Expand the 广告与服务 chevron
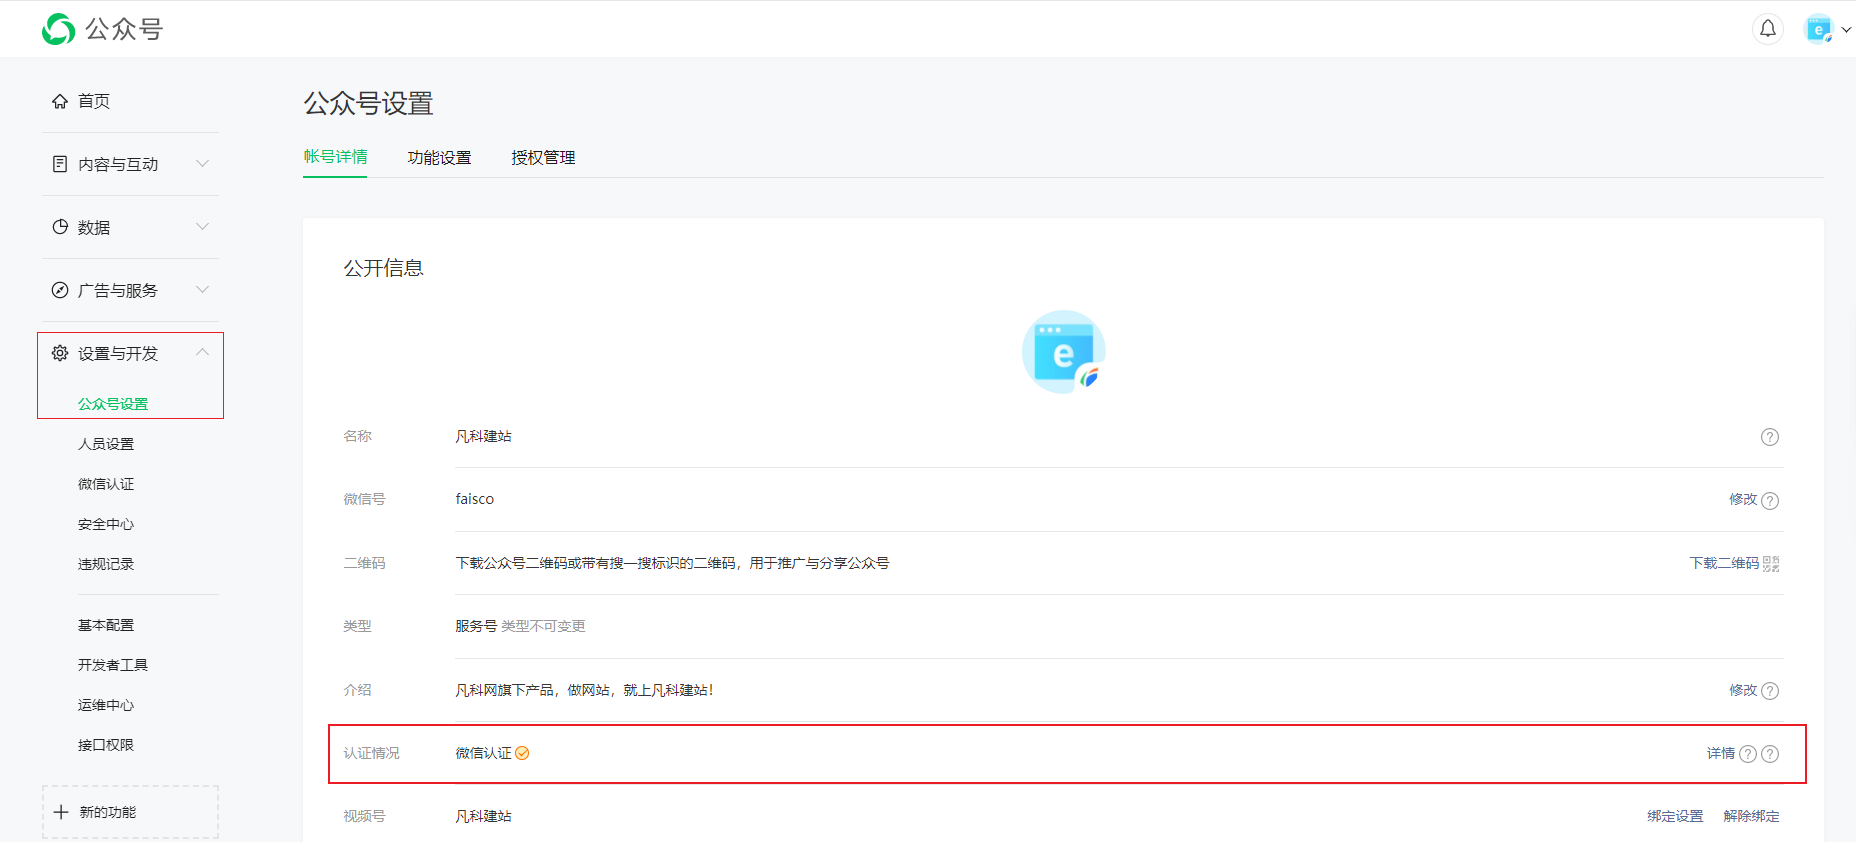The width and height of the screenshot is (1856, 842). click(203, 289)
